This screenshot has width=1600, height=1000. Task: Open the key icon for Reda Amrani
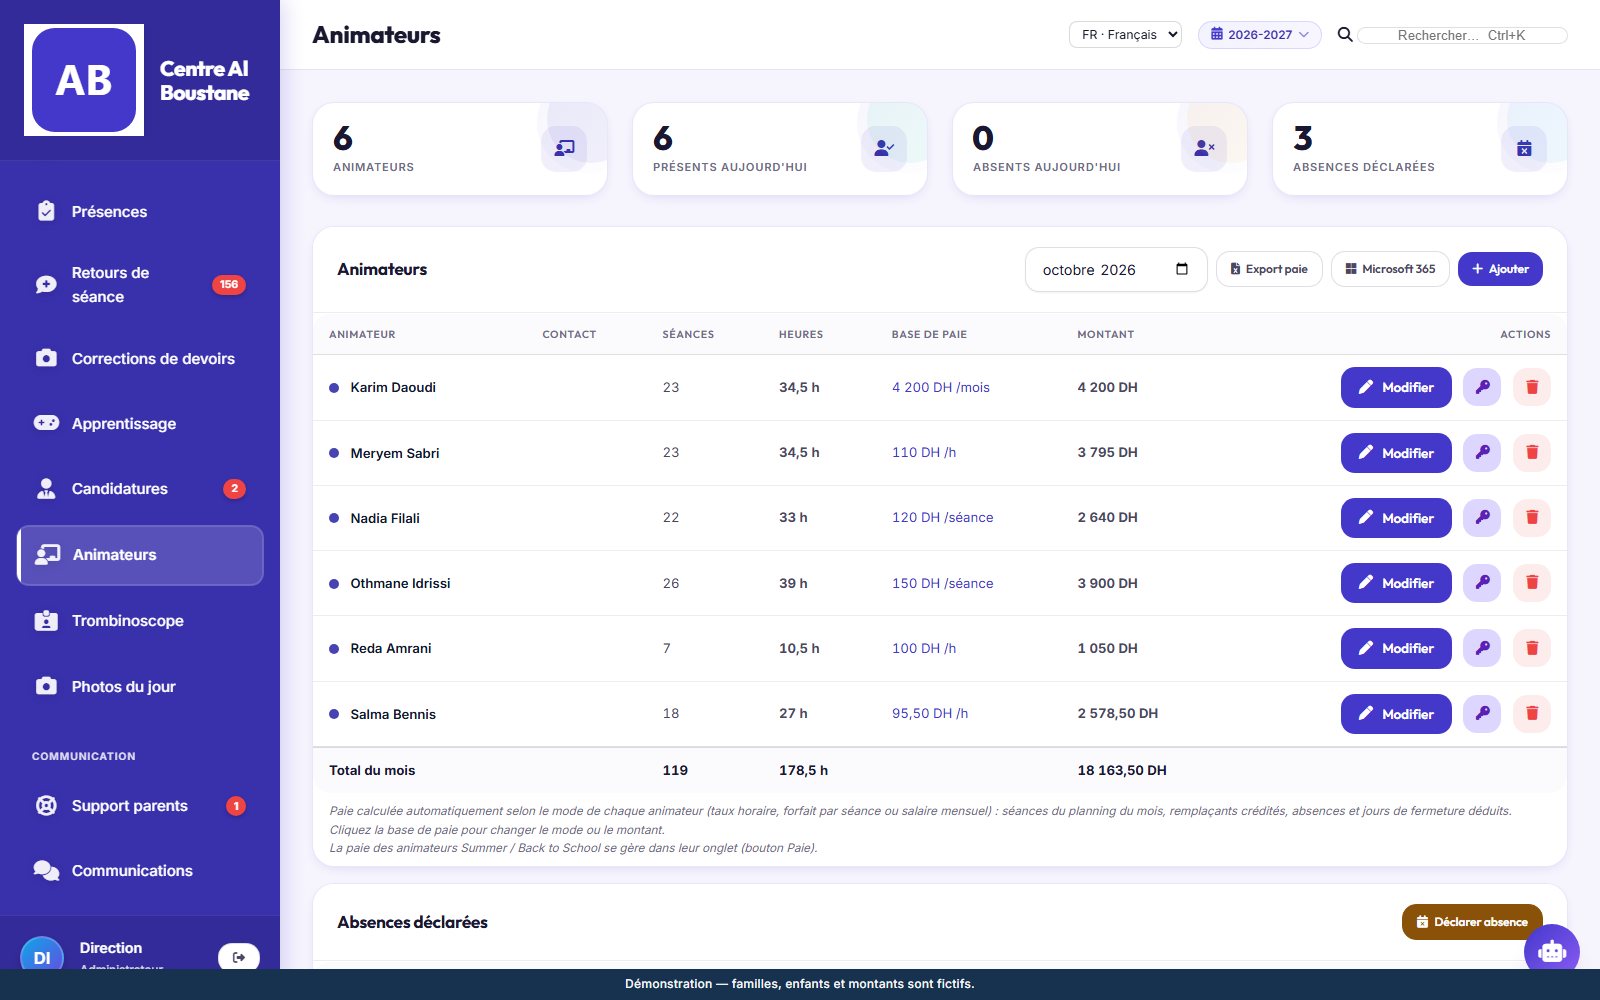pos(1482,648)
